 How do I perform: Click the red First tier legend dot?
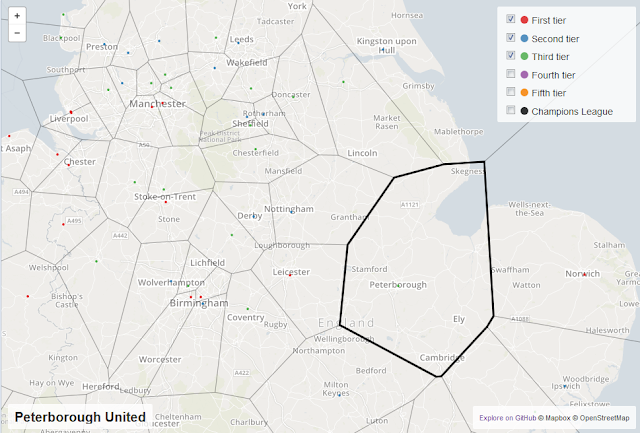click(x=524, y=20)
